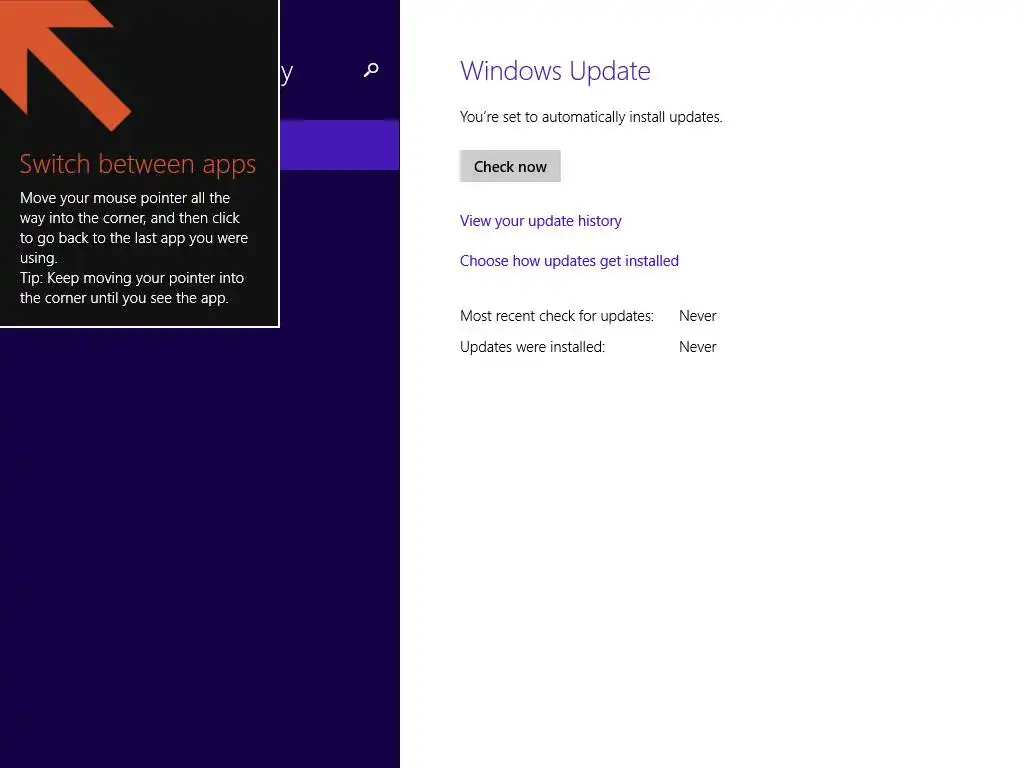1024x768 pixels.
Task: Click the Check now button
Action: coord(510,167)
